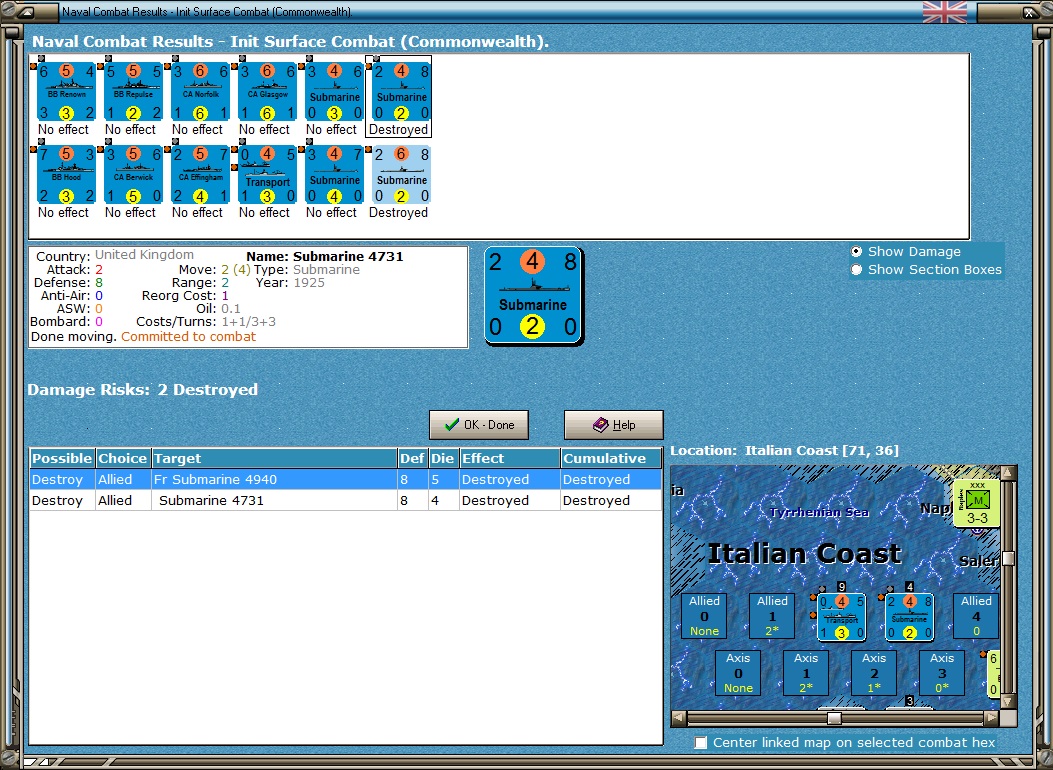Viewport: 1053px width, 770px height.
Task: Click the Submarine counter on the Italian Coast map
Action: (x=909, y=616)
